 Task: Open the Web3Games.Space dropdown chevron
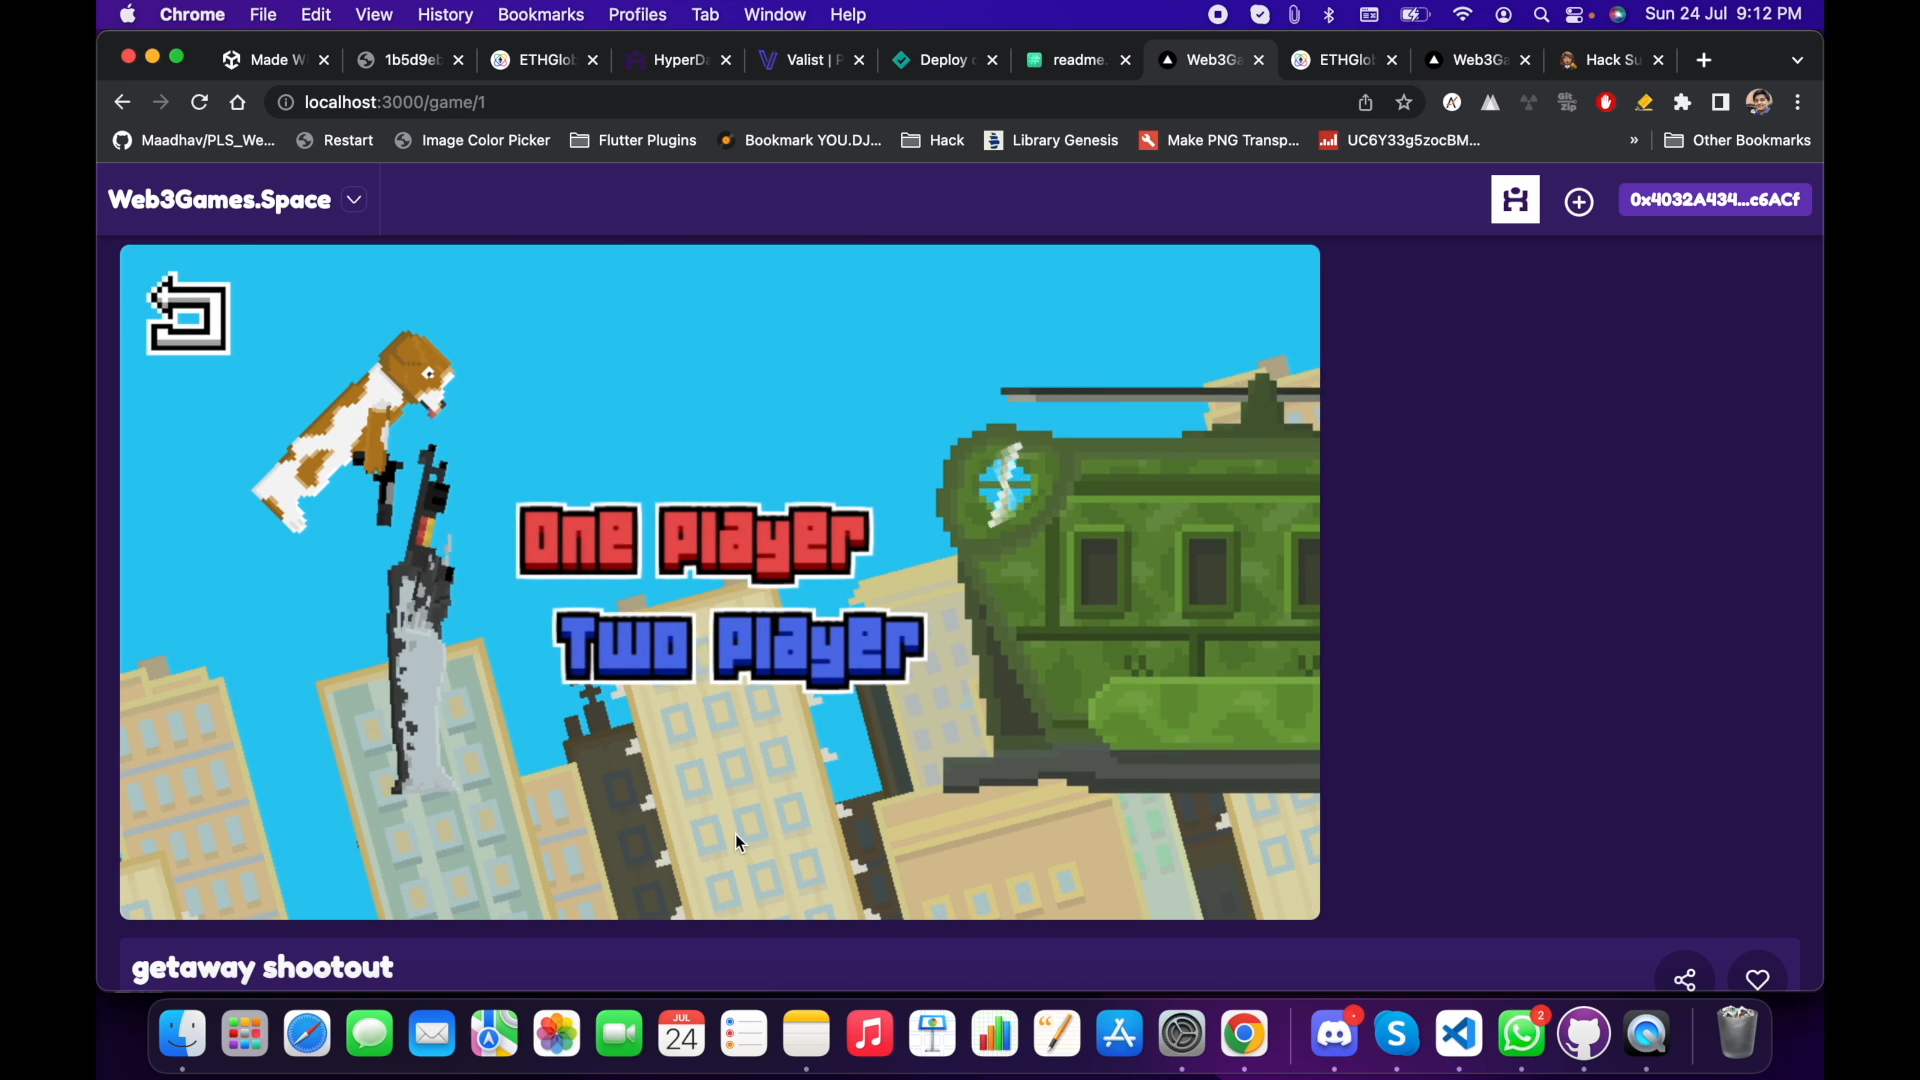point(355,200)
